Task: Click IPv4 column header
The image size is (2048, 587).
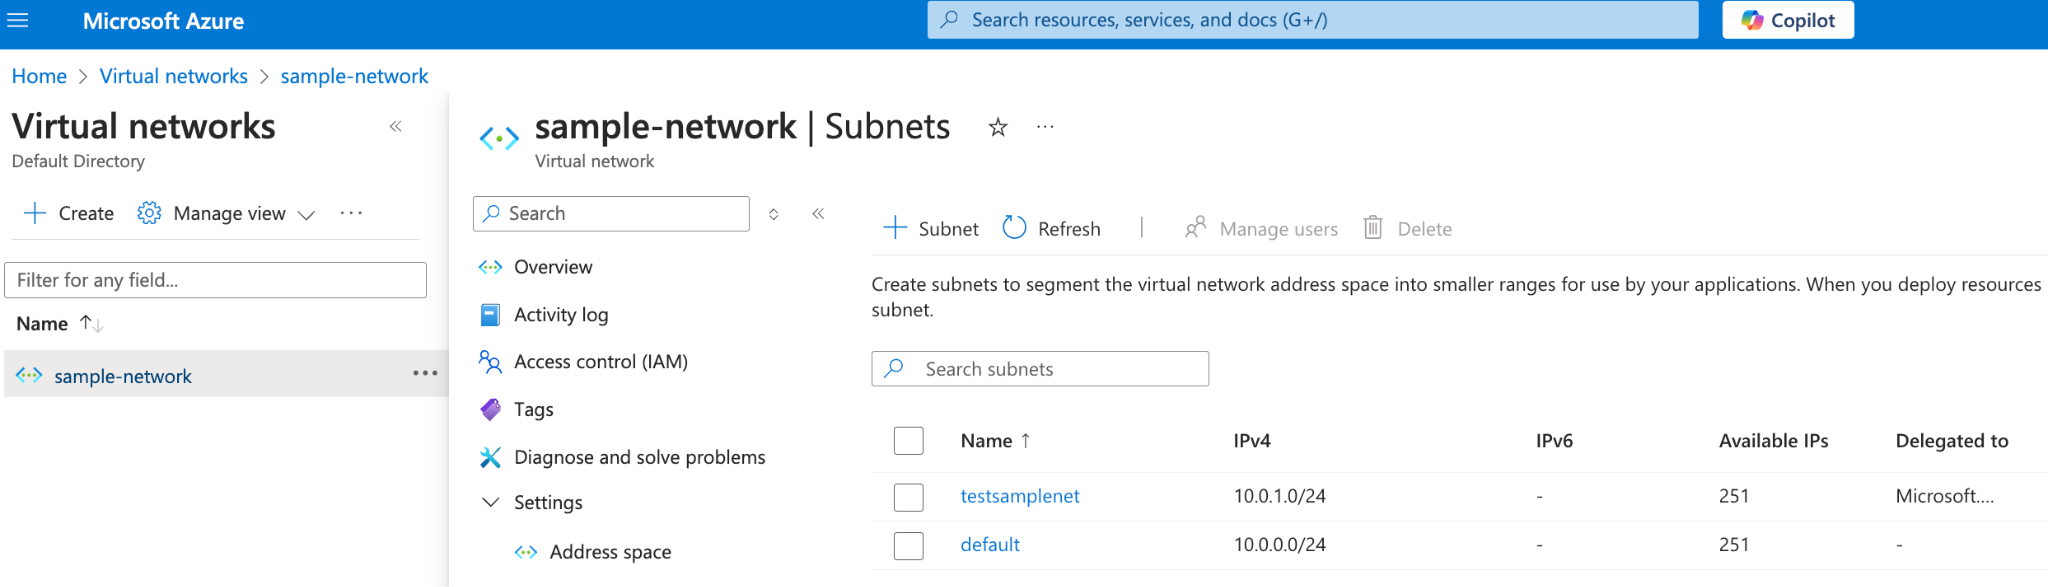Action: click(x=1252, y=441)
